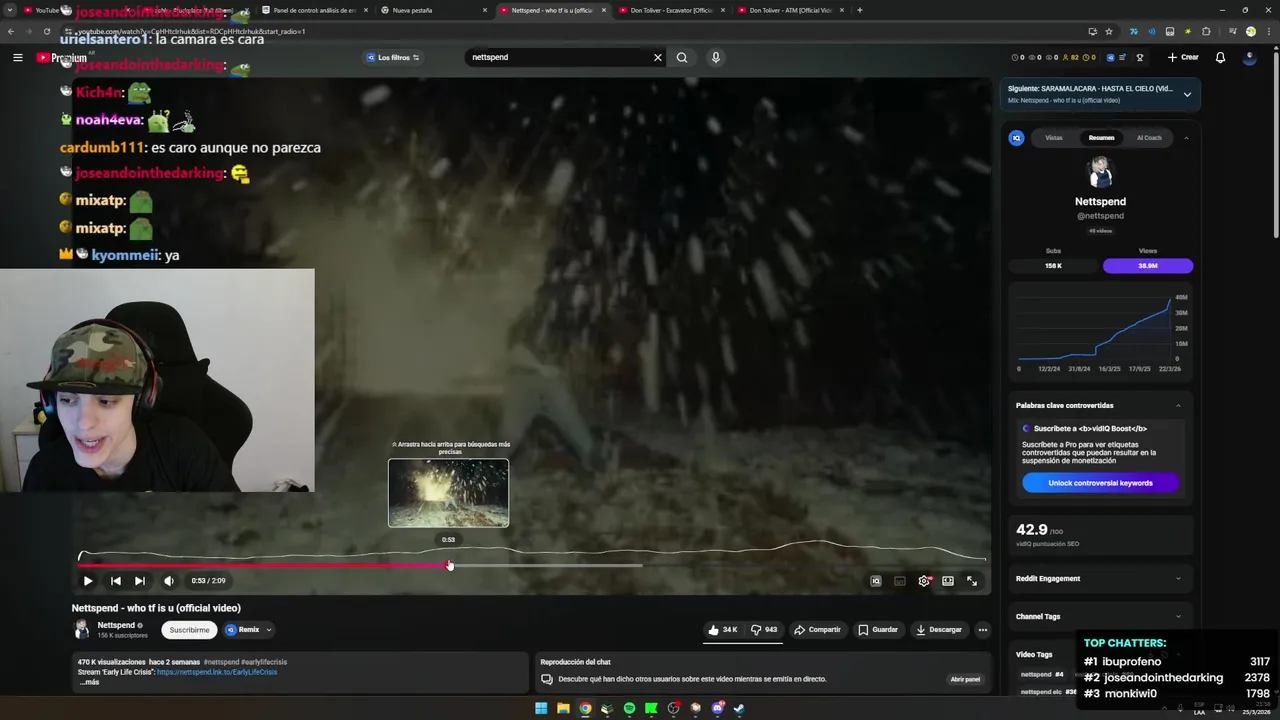Open File Explorer from the taskbar
1280x720 pixels.
coord(563,708)
